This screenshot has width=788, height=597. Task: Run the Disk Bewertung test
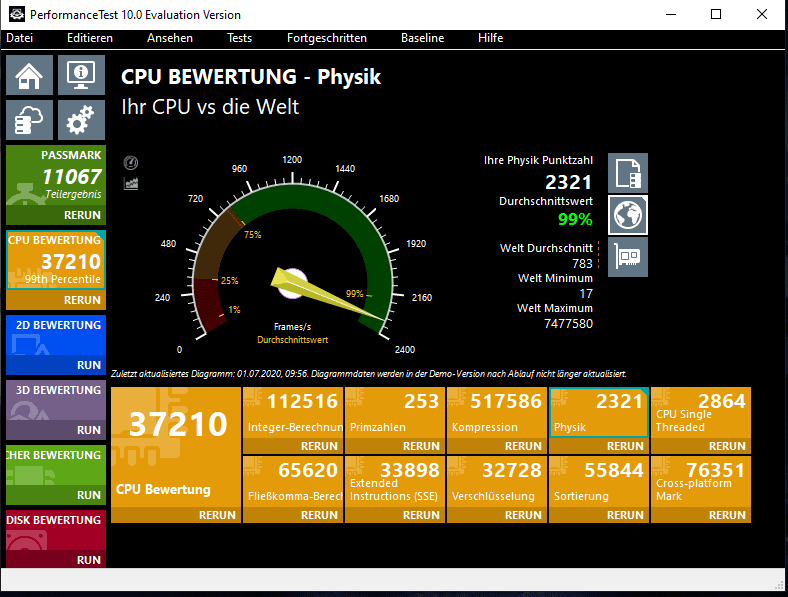pos(88,560)
